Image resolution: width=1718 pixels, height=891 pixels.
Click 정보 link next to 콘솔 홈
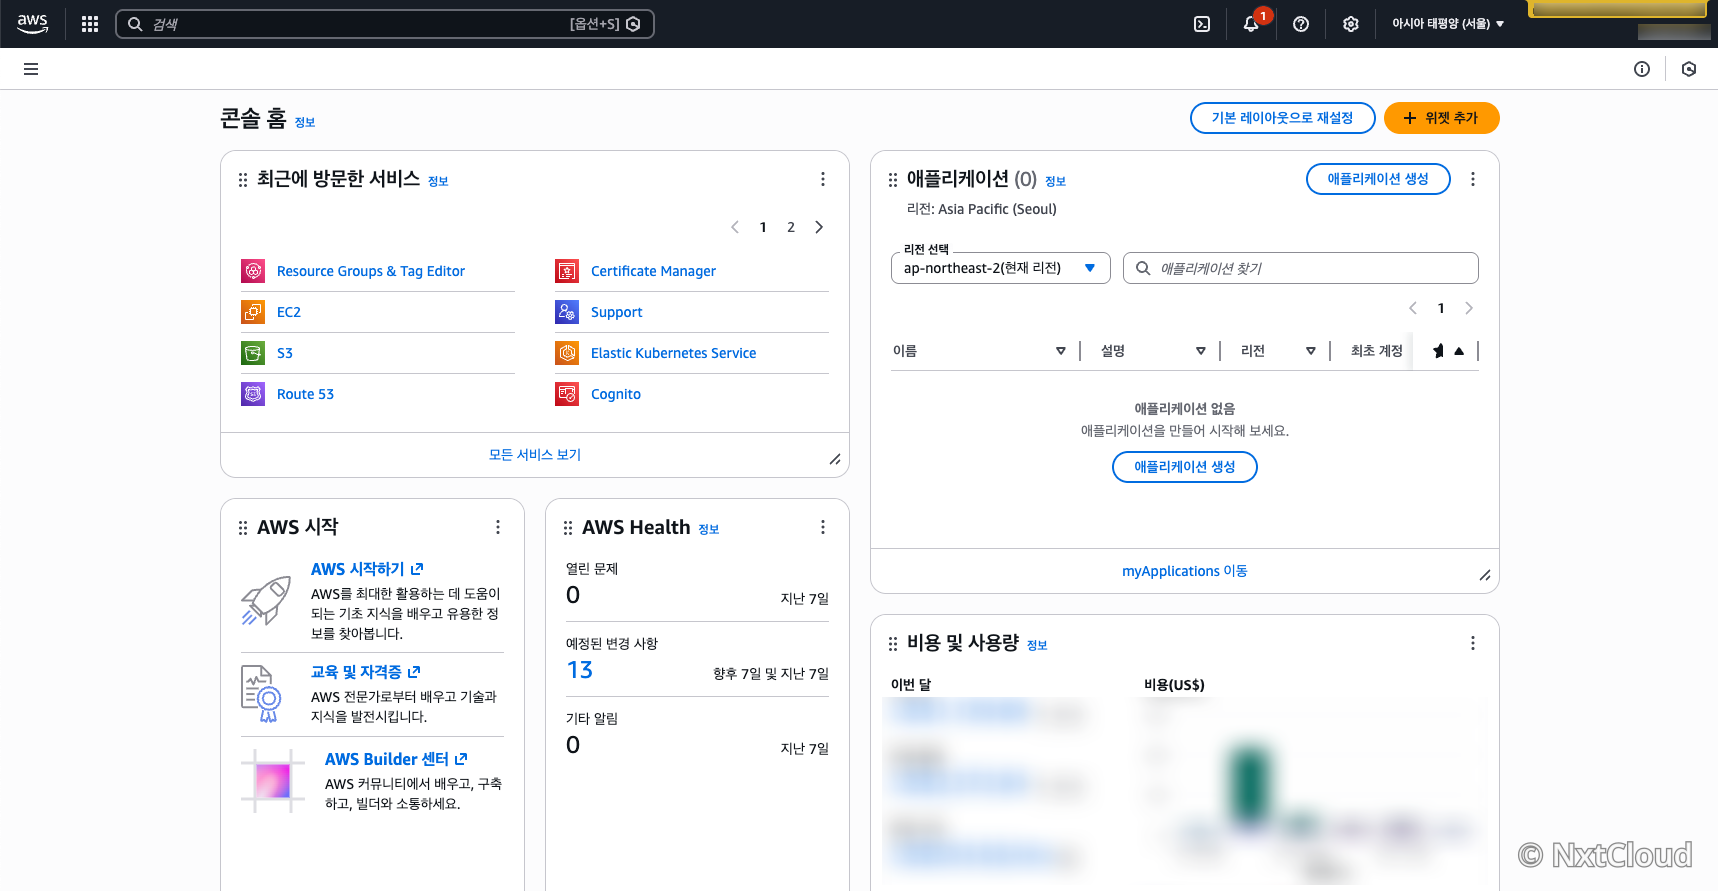(x=305, y=123)
